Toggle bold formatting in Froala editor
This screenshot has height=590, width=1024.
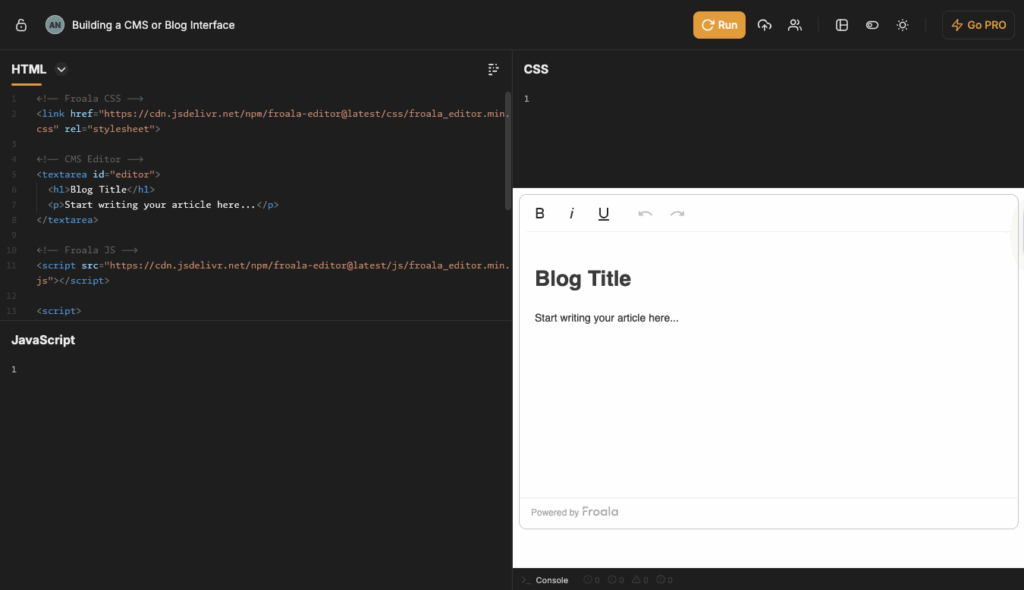539,213
